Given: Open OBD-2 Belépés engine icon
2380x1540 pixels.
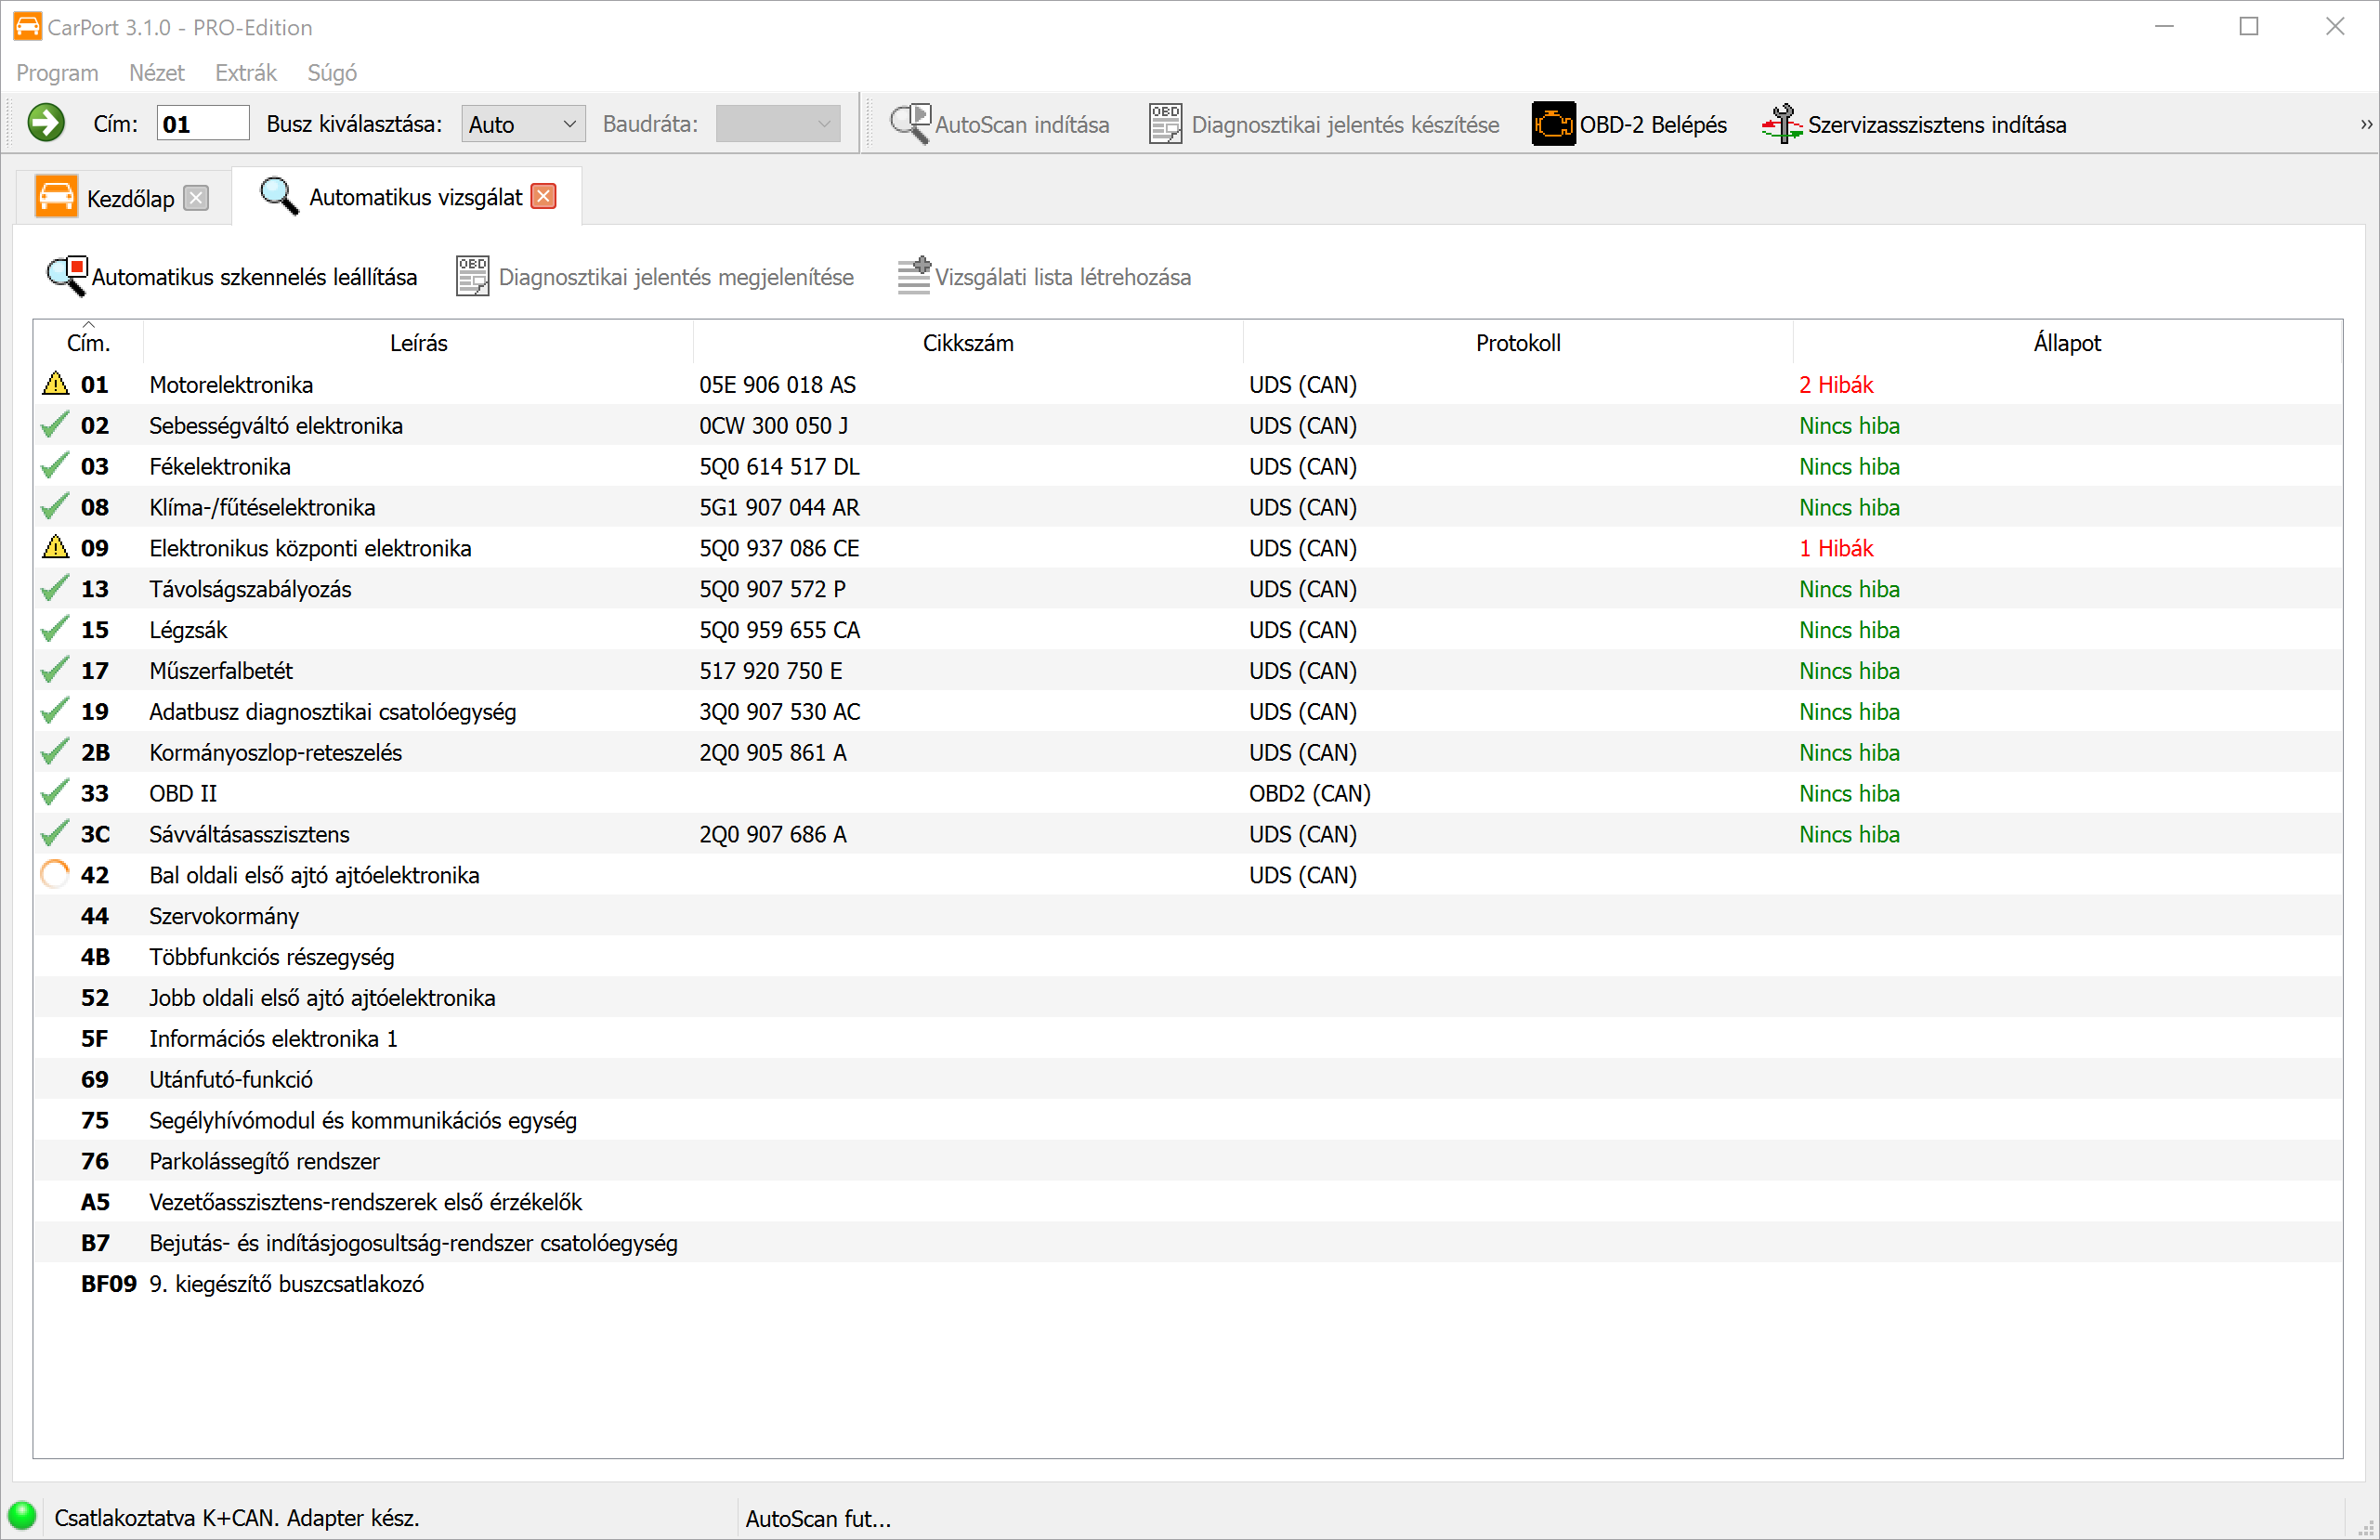Looking at the screenshot, I should coord(1553,124).
